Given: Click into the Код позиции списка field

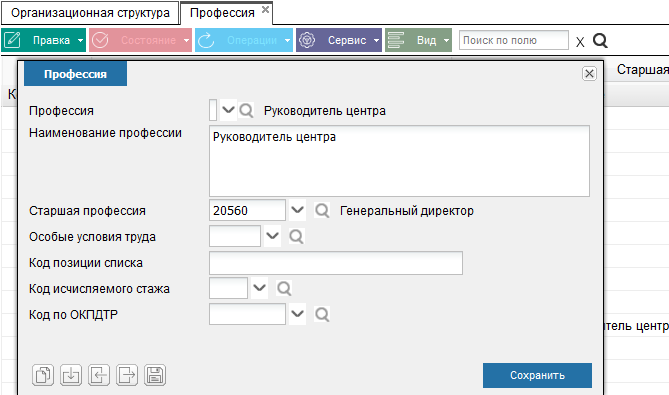Looking at the screenshot, I should point(336,263).
